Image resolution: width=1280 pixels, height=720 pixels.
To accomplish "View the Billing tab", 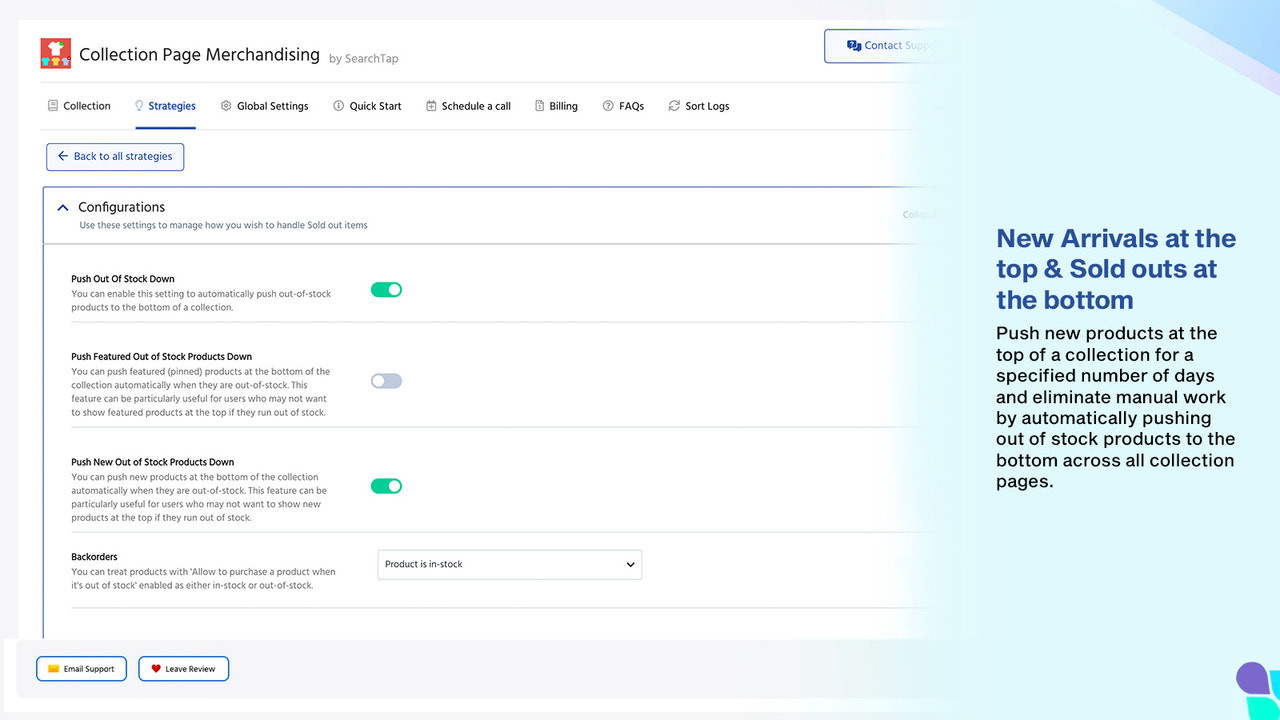I will click(557, 106).
